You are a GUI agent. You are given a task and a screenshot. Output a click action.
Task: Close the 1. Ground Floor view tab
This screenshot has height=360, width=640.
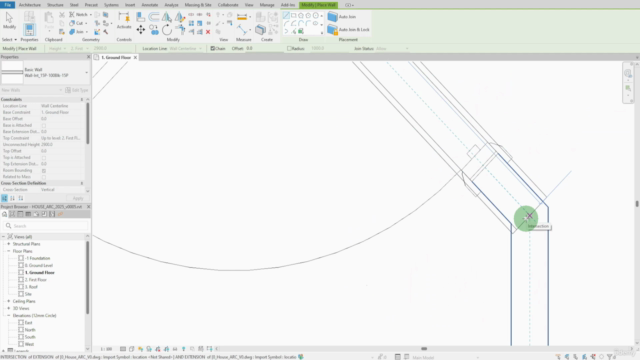pyautogui.click(x=135, y=58)
